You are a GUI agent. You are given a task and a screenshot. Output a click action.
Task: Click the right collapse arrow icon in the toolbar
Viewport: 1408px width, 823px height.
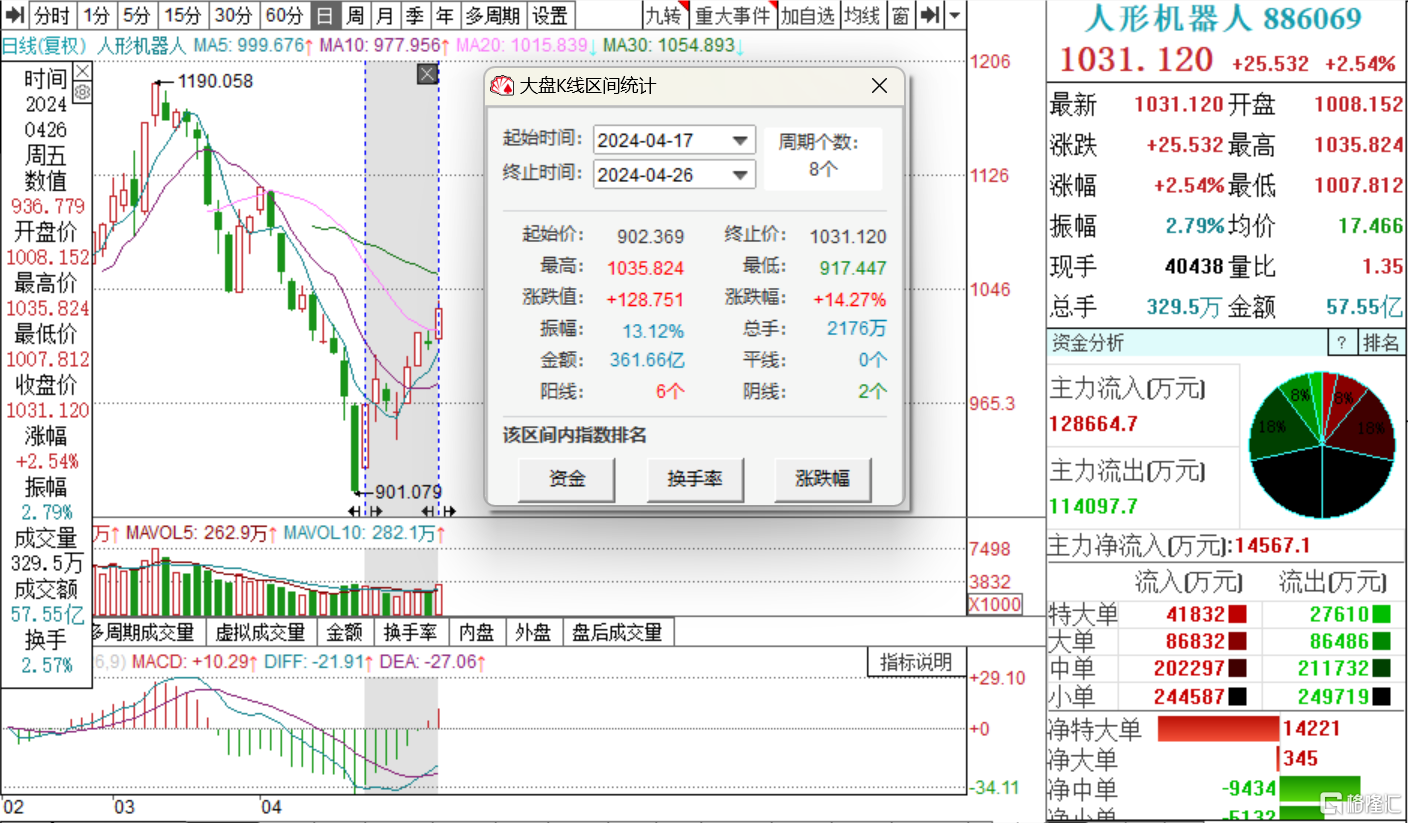929,15
